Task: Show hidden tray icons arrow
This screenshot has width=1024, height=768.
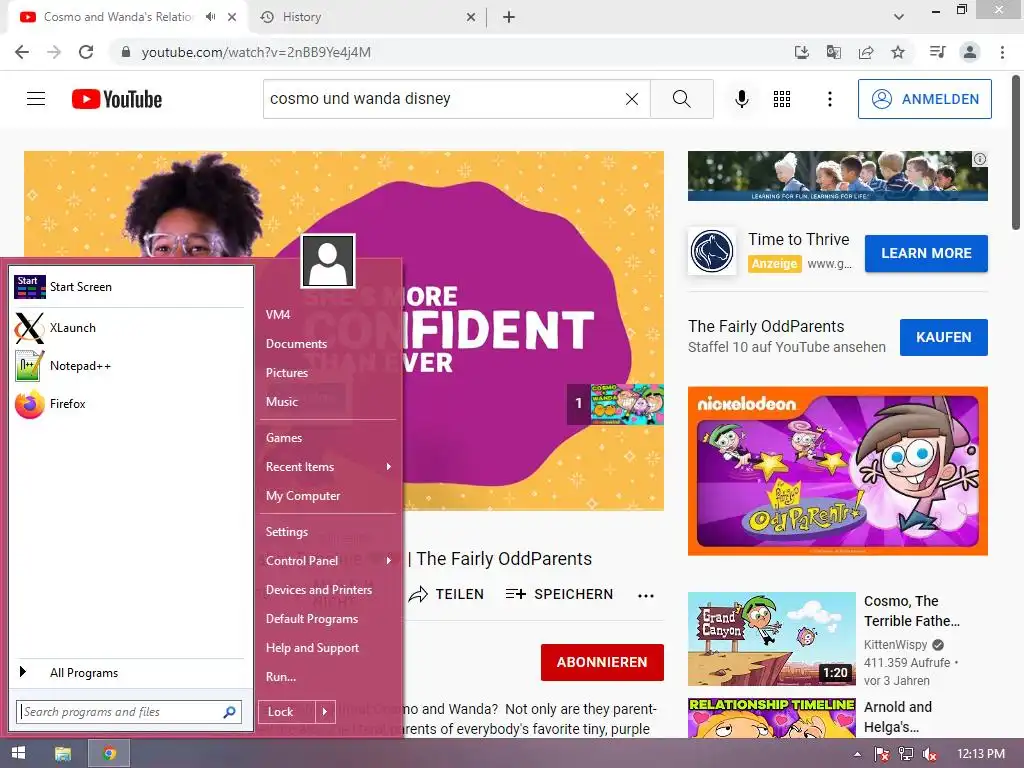Action: [x=857, y=754]
